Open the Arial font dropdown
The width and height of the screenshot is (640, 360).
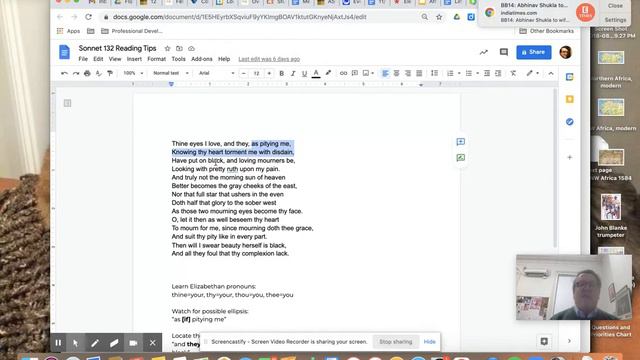[x=217, y=73]
